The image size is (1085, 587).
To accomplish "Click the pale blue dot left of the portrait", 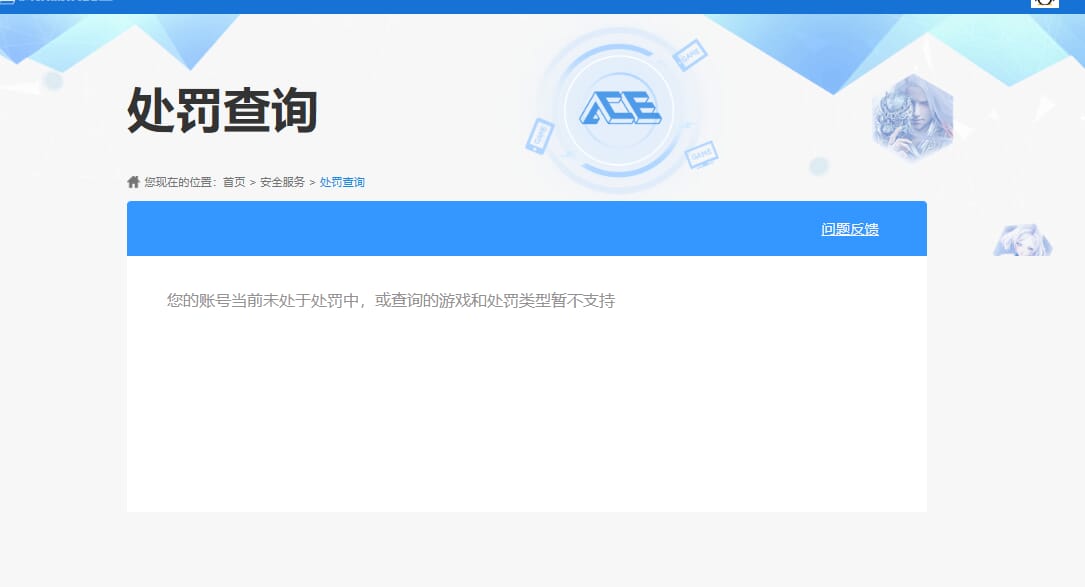I will pyautogui.click(x=819, y=166).
